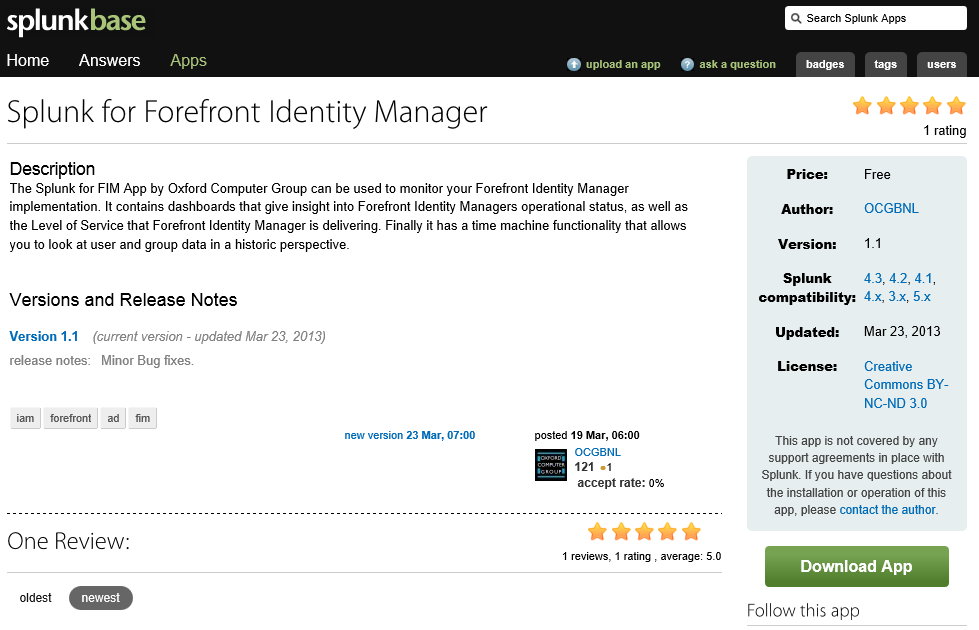
Task: Click the gold badge dot next to 121
Action: (603, 468)
